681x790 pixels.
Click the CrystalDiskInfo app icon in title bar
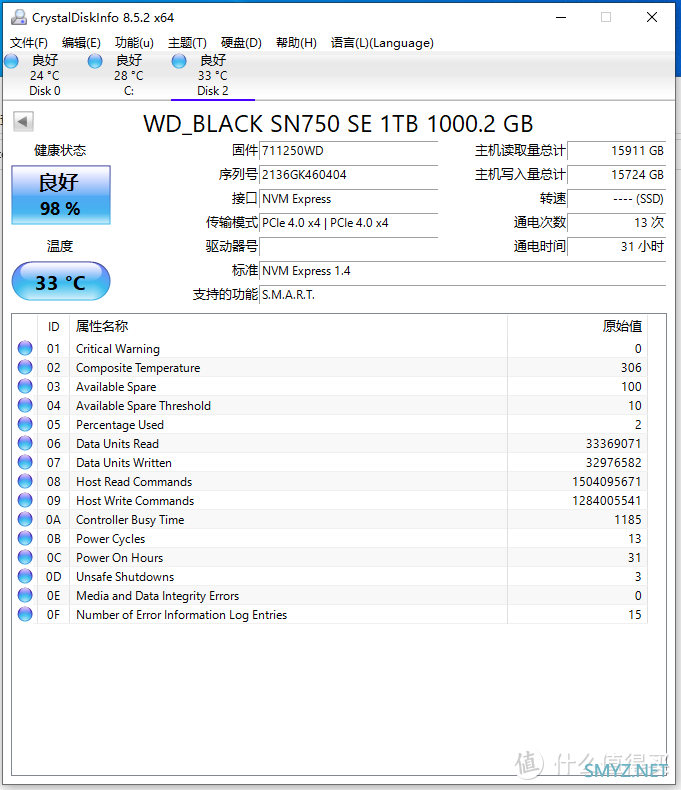click(x=19, y=18)
